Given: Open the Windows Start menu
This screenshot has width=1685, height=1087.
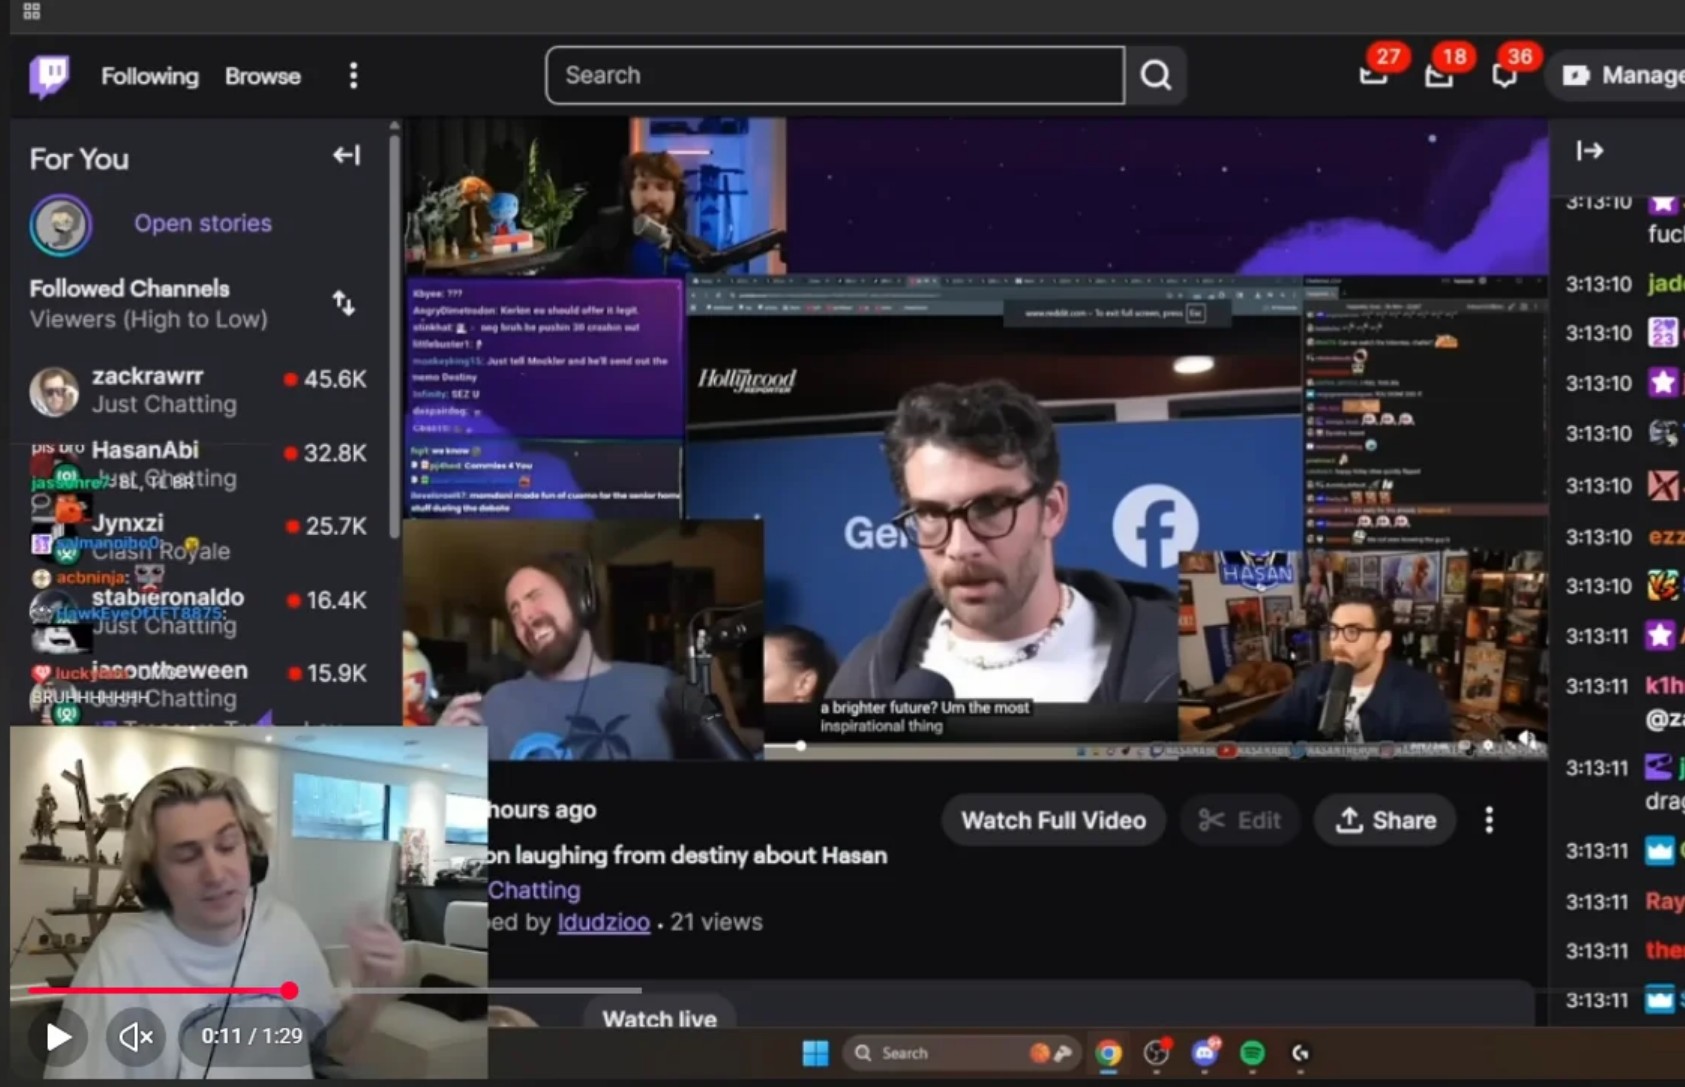Looking at the screenshot, I should (x=816, y=1053).
